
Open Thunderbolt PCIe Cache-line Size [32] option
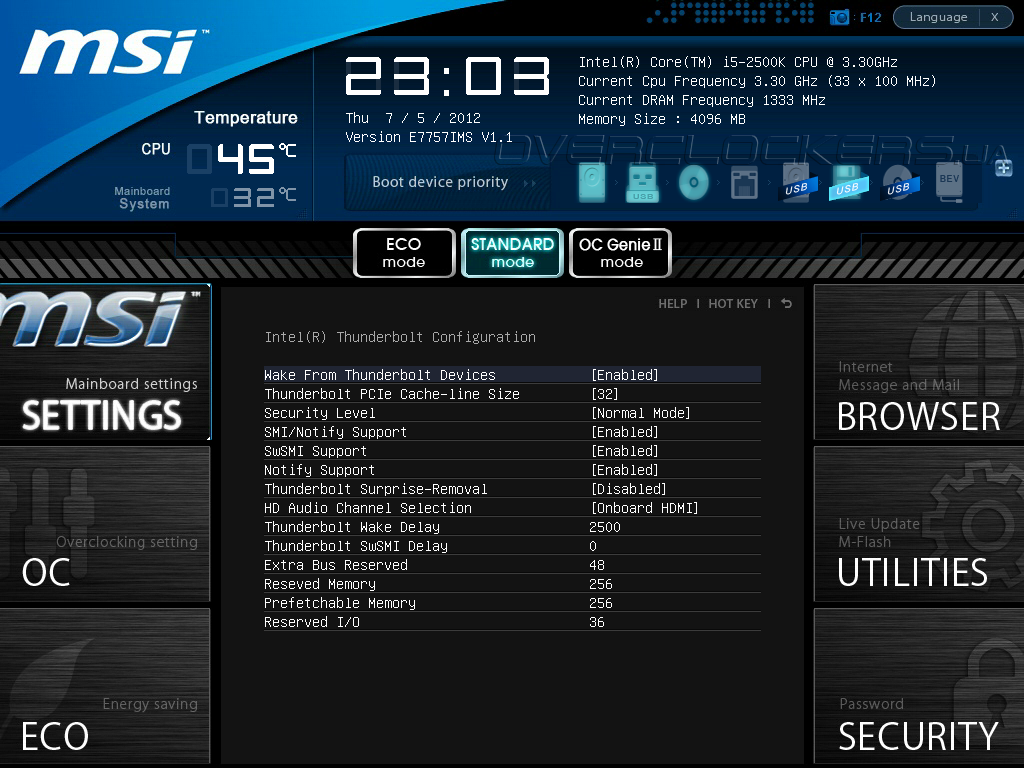point(605,394)
